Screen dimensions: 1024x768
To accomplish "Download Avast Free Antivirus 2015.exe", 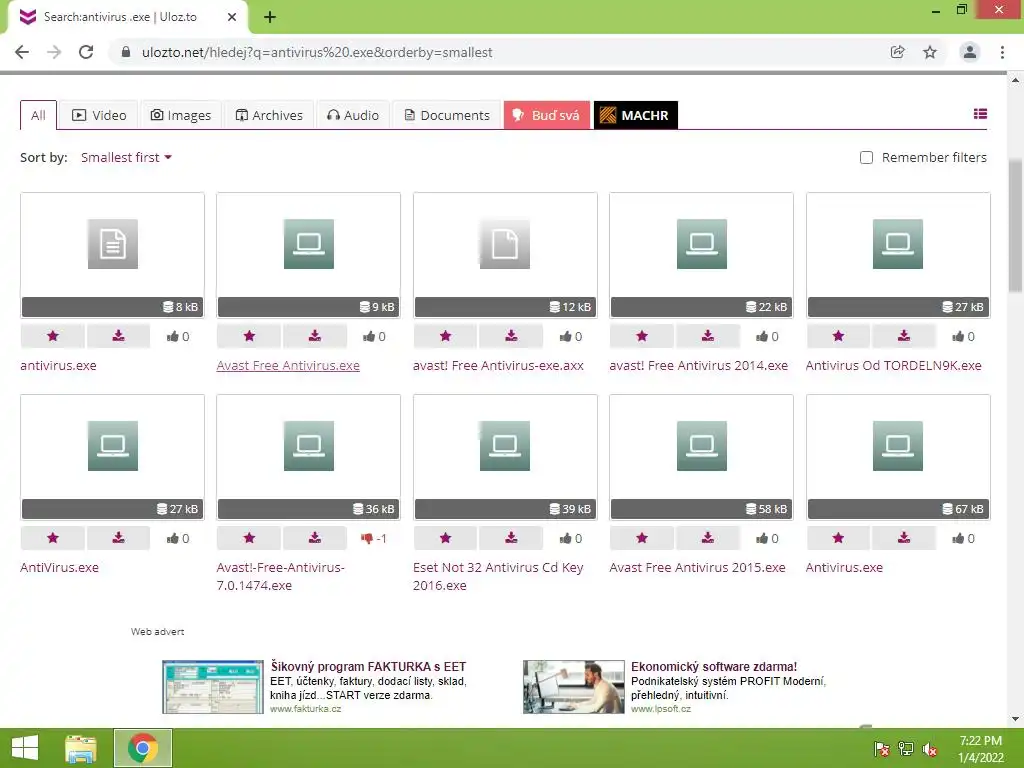I will [708, 537].
